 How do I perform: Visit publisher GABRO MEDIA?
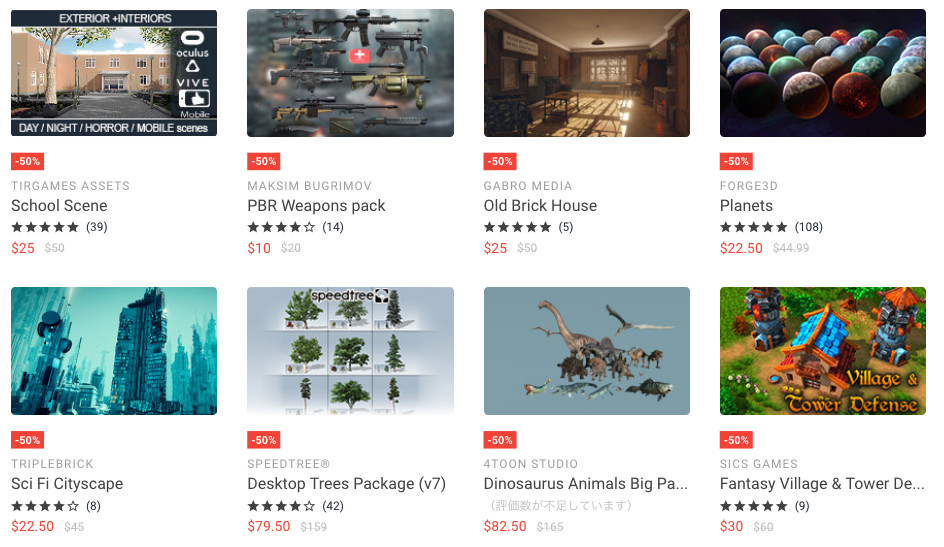click(527, 186)
